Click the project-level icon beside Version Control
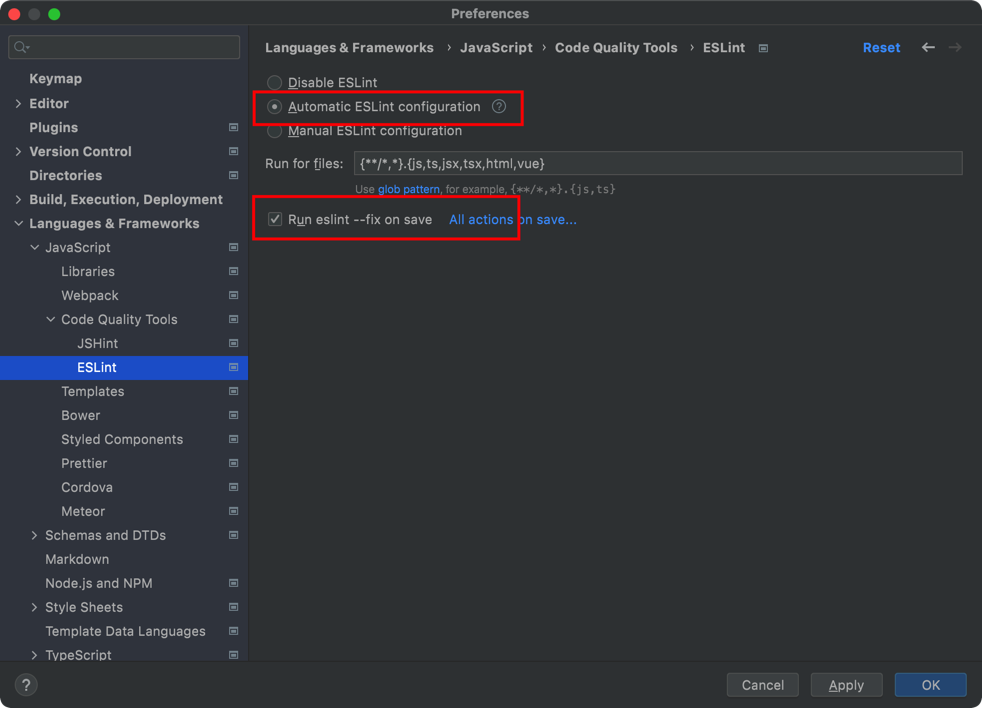The height and width of the screenshot is (708, 982). click(234, 151)
